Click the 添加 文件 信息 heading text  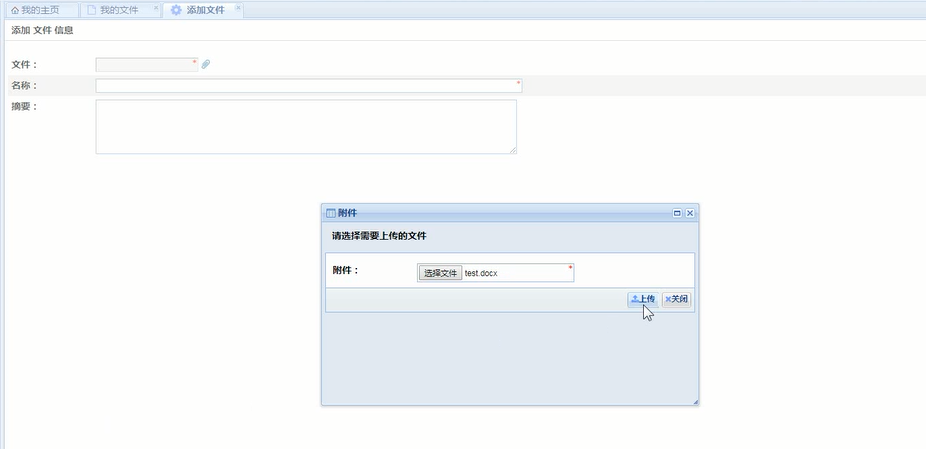tap(42, 30)
